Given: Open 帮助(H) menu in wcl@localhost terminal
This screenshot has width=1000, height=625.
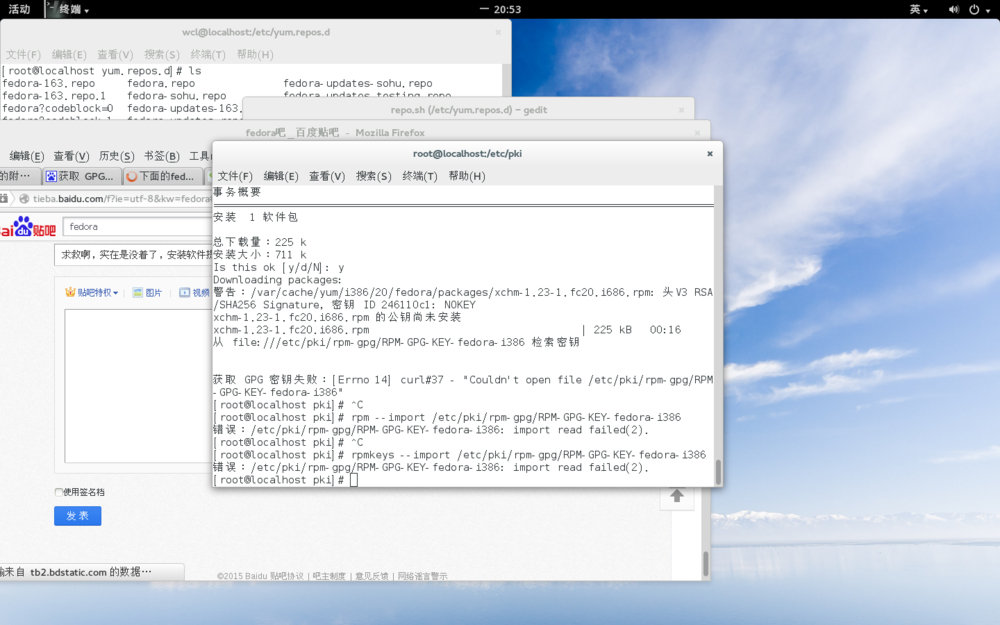Looking at the screenshot, I should (254, 54).
